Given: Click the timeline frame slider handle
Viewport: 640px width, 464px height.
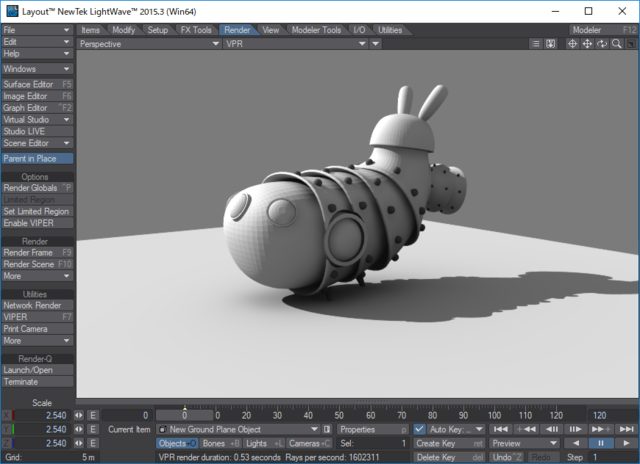Looking at the screenshot, I should point(184,415).
